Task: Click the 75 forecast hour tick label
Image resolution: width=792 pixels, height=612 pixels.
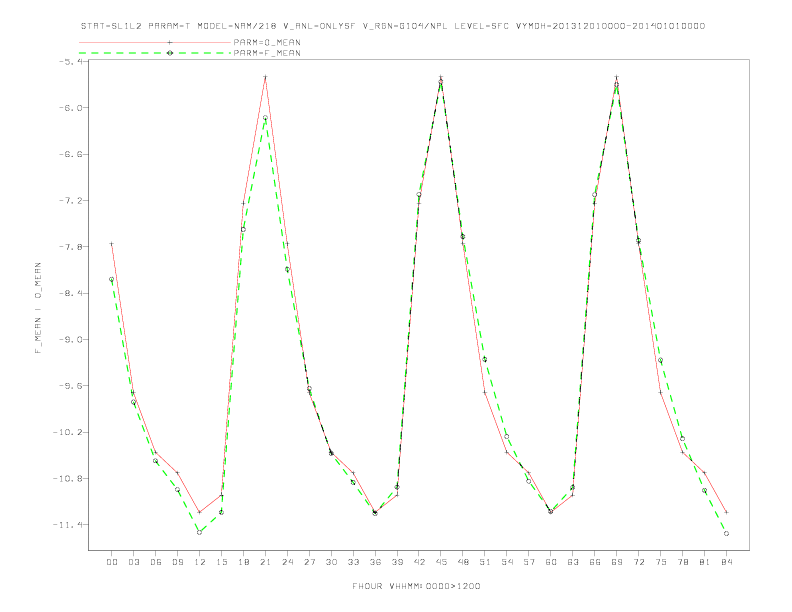Action: tap(661, 562)
